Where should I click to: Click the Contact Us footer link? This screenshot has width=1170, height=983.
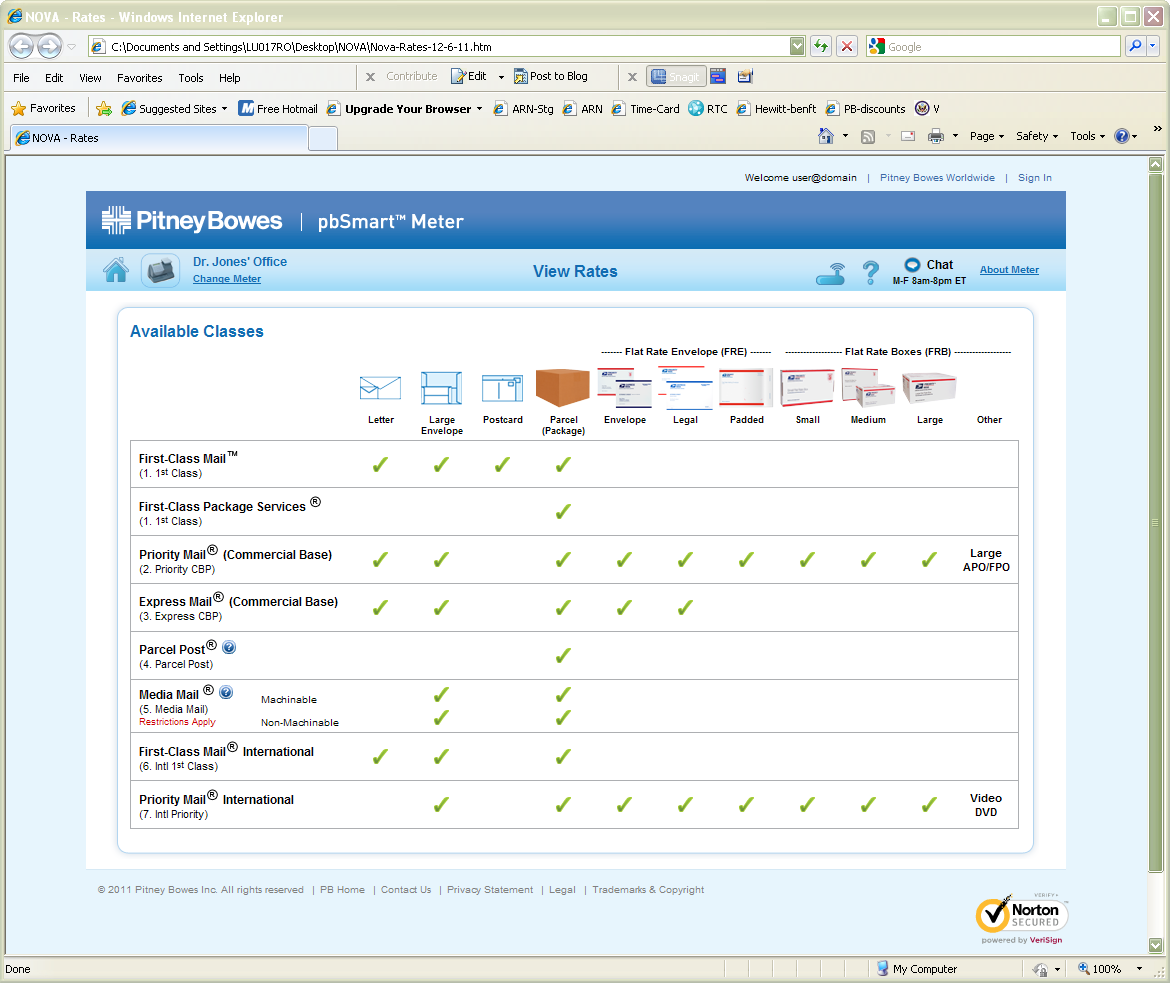pos(406,890)
